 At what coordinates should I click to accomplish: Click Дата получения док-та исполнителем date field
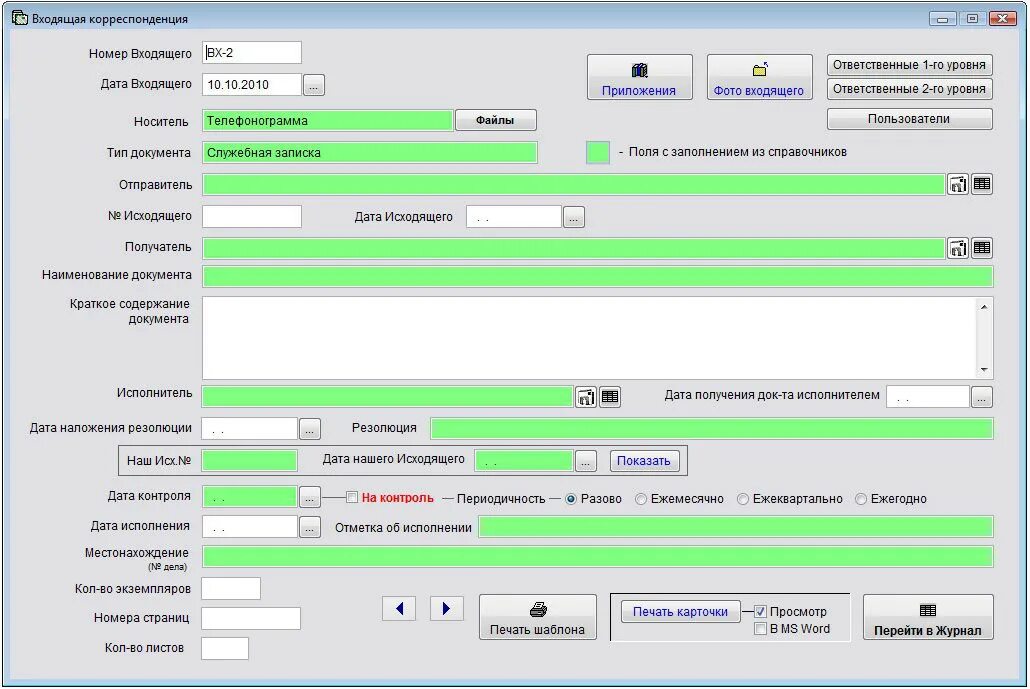[x=928, y=397]
